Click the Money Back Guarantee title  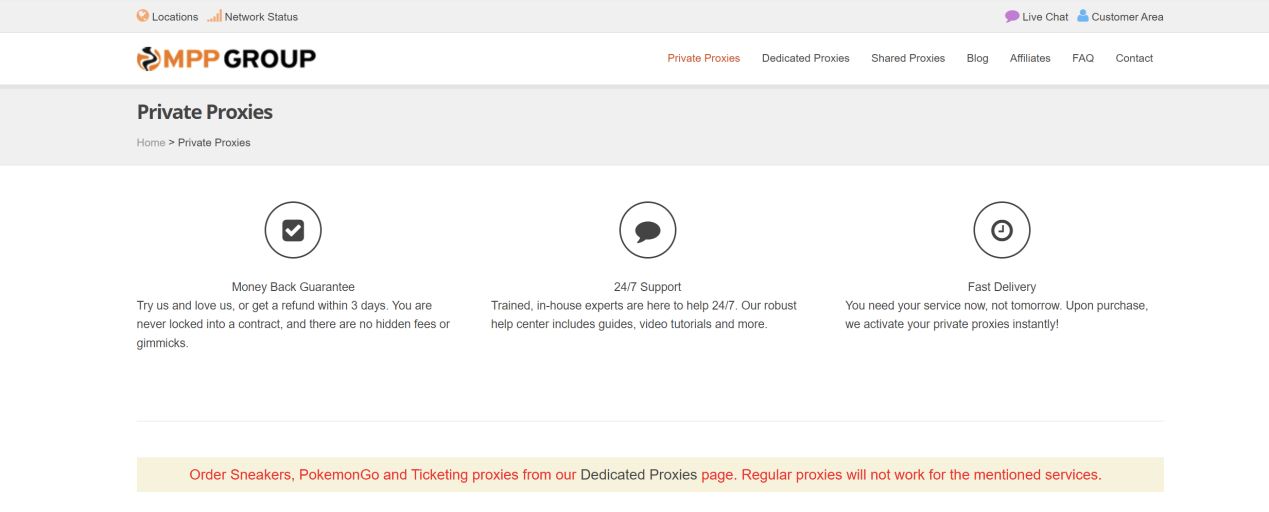293,287
